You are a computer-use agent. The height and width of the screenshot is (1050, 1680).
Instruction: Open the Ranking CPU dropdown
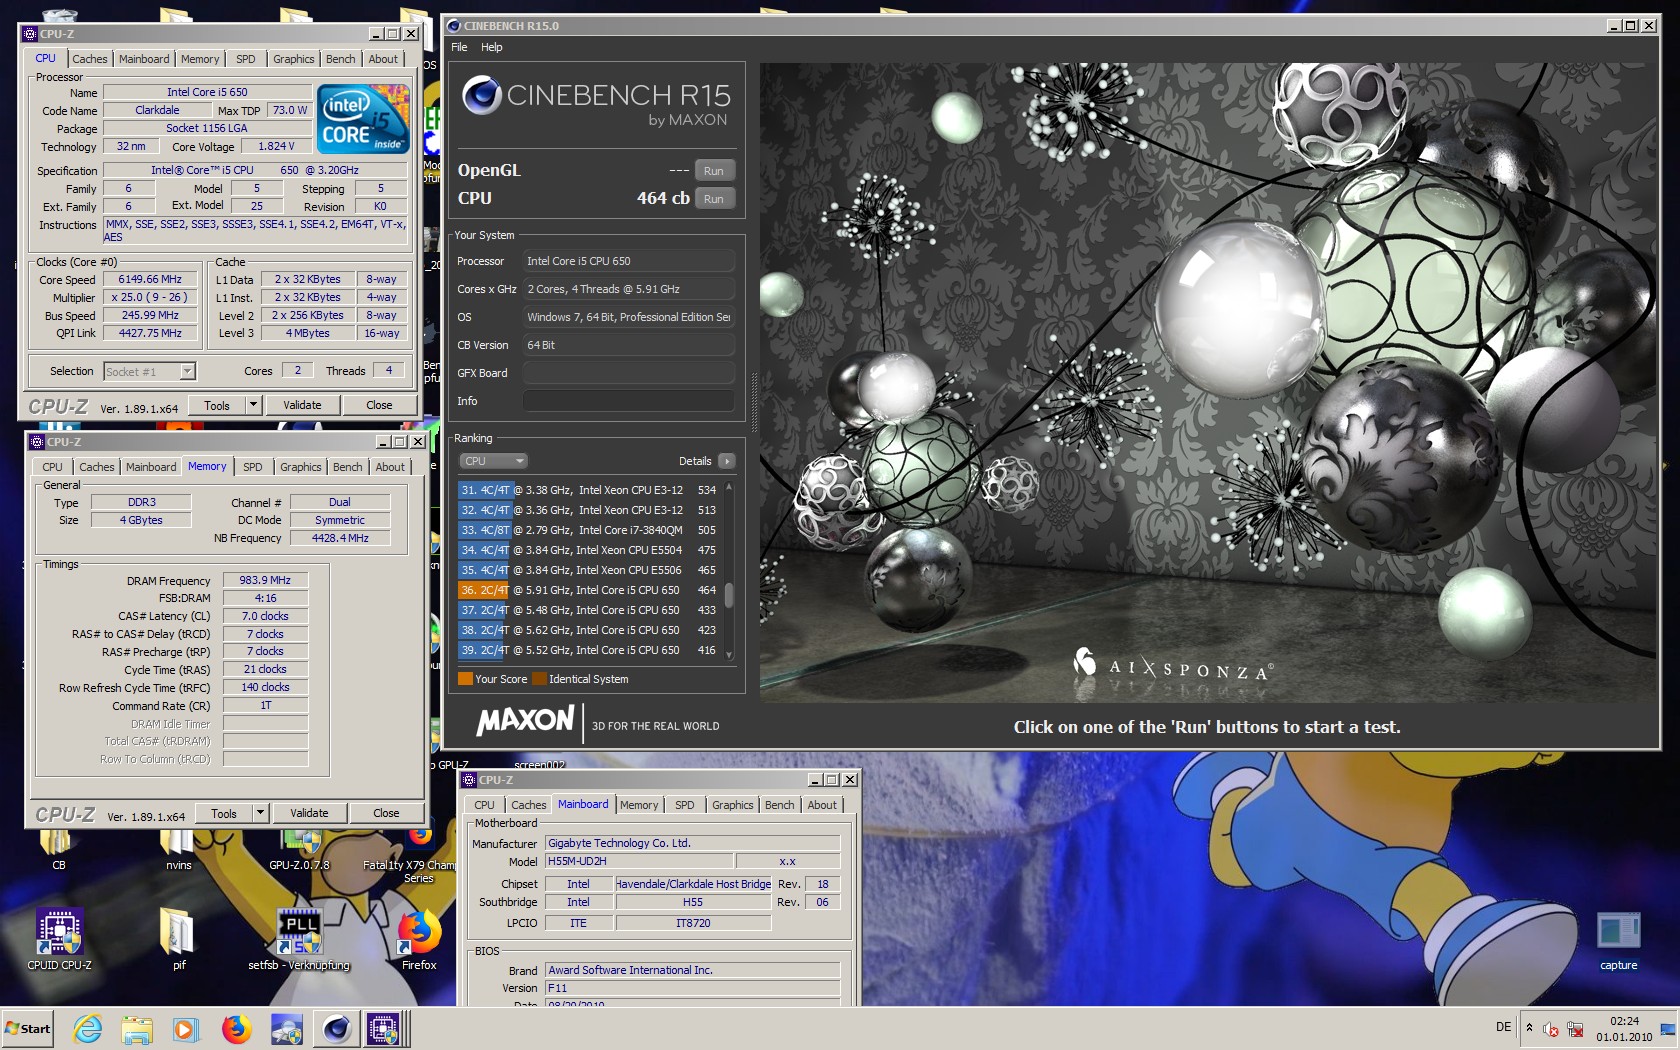(x=493, y=461)
